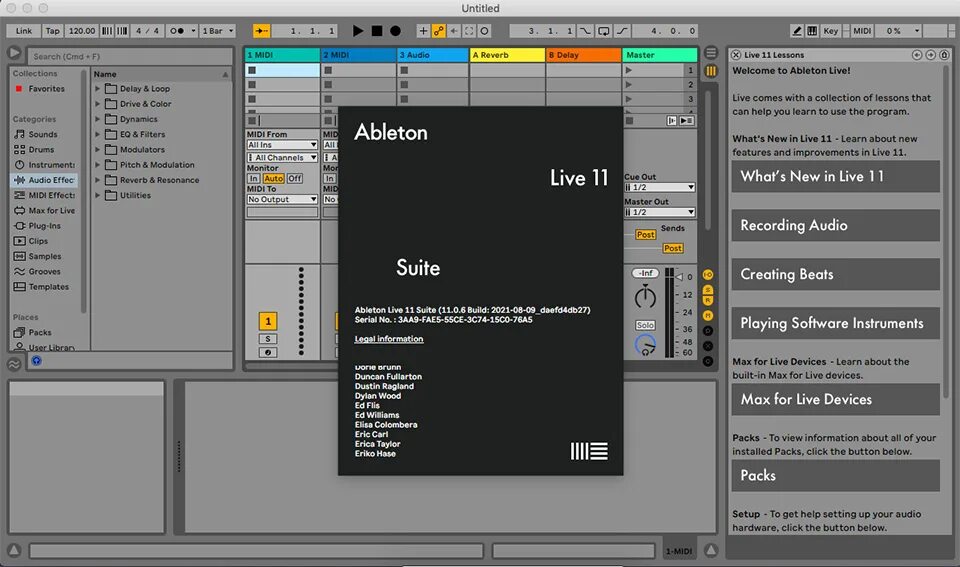The width and height of the screenshot is (960, 567).
Task: Toggle the Follow playback button
Action: [261, 31]
